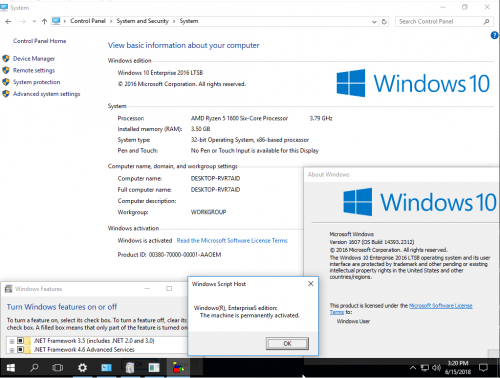Open the Start menu
Image resolution: width=500 pixels, height=378 pixels.
pos(11,368)
